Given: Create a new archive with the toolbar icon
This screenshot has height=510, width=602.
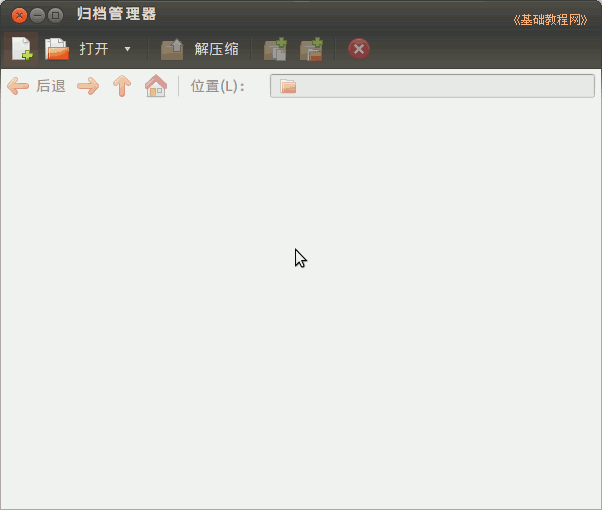Looking at the screenshot, I should point(21,48).
